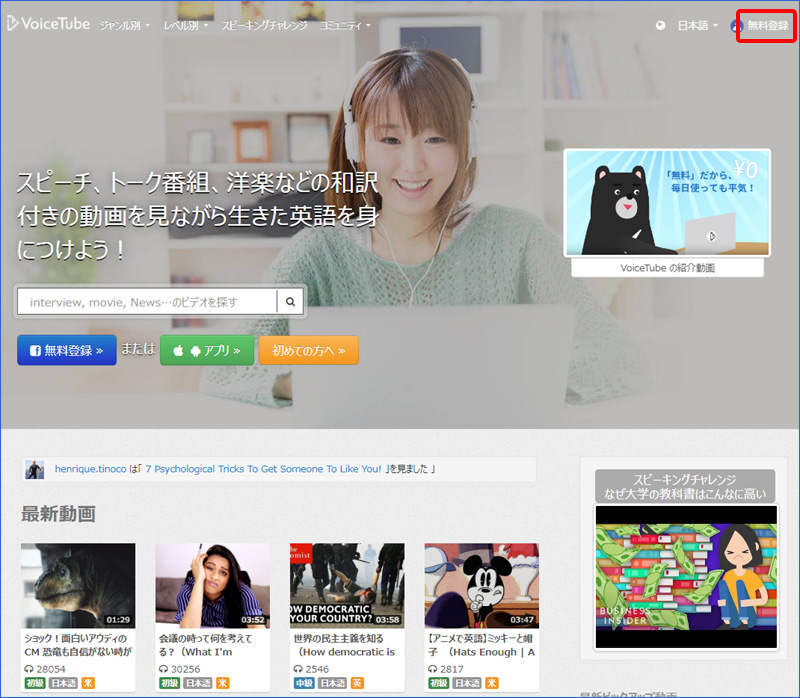Click the orange 初めての方へ button
The image size is (800, 698).
coord(308,351)
